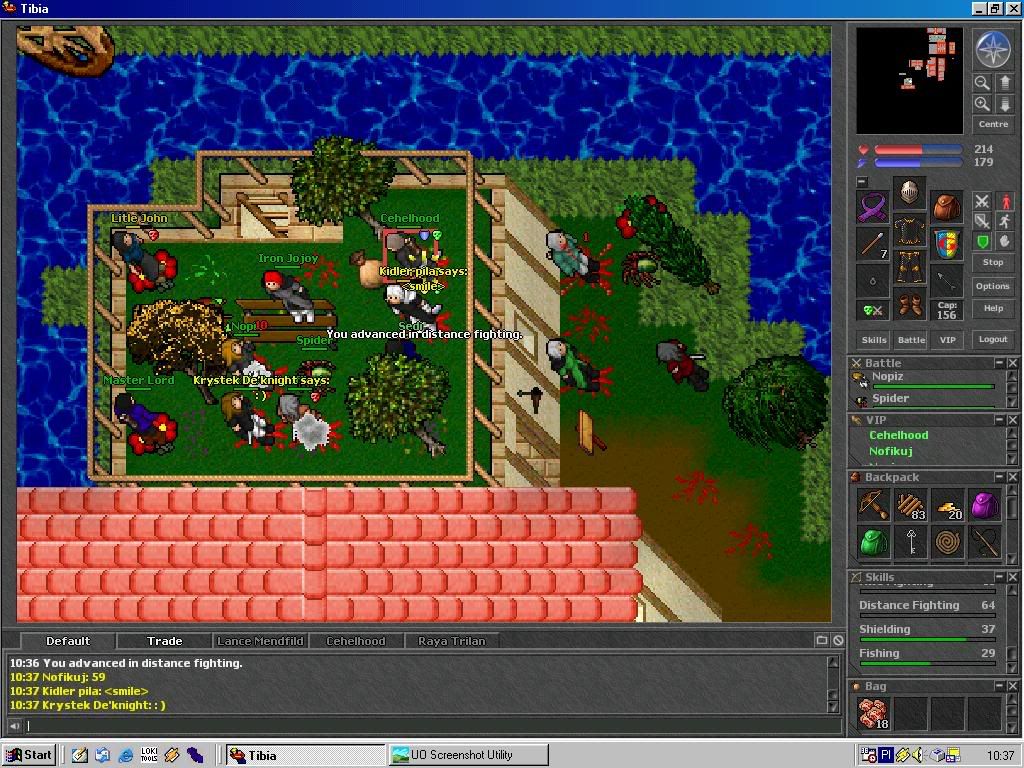Screen dimensions: 1024x768
Task: Select Nopiz in the Battle list
Action: (927, 379)
